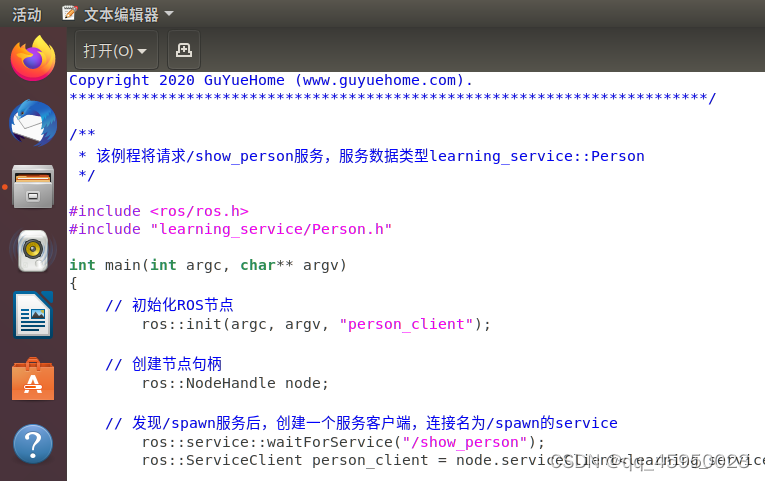Image resolution: width=765 pixels, height=481 pixels.
Task: Click the new document toolbar icon
Action: pos(184,50)
